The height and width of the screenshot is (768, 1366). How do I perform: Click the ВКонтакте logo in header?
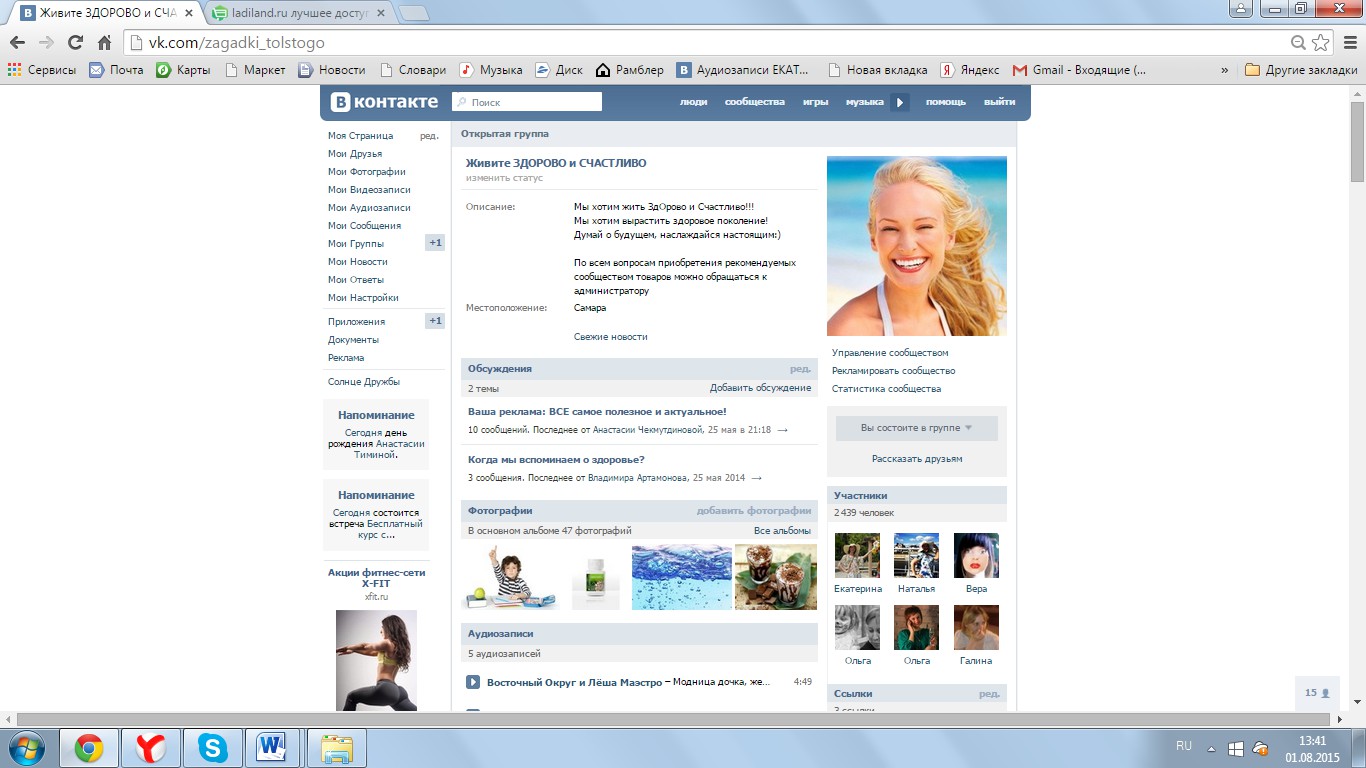[385, 102]
